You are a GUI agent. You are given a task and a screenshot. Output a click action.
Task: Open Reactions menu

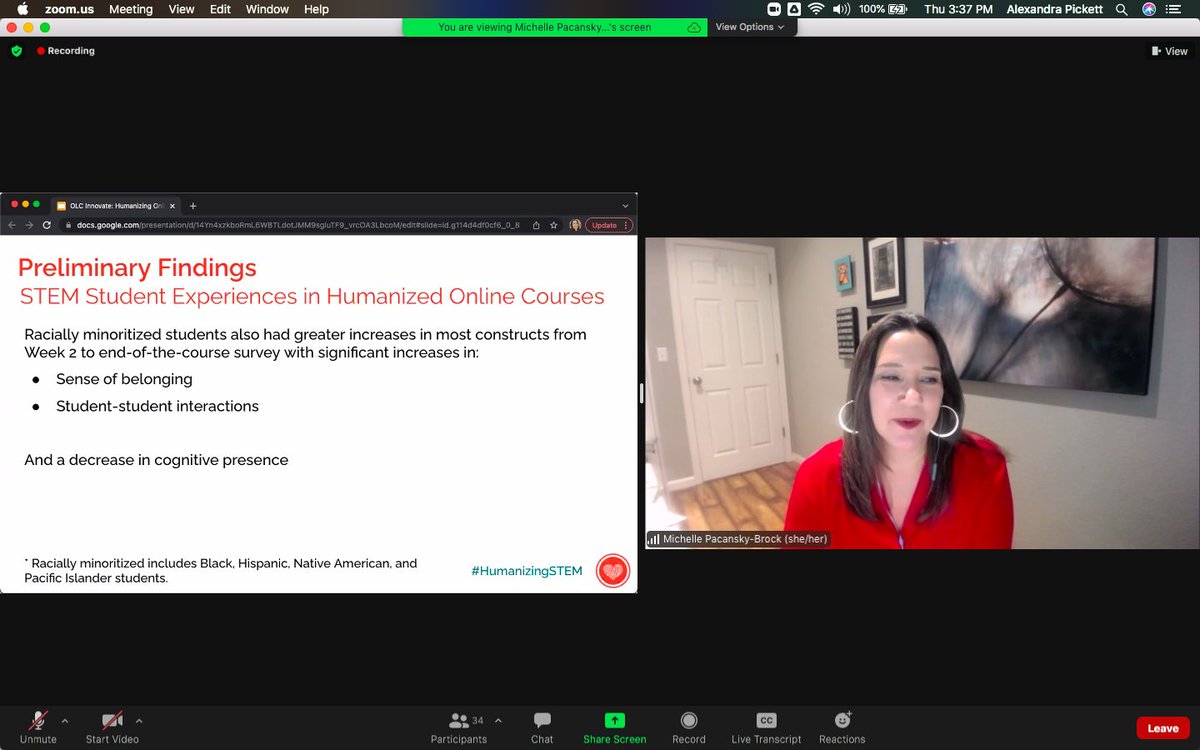(x=842, y=727)
